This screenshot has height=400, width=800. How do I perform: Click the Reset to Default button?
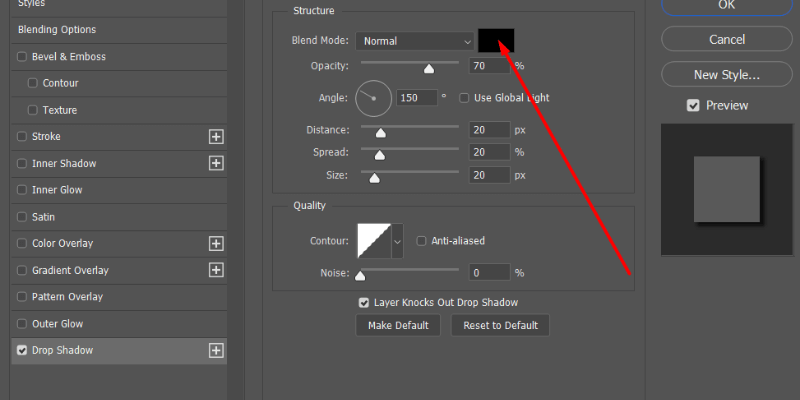[x=500, y=325]
